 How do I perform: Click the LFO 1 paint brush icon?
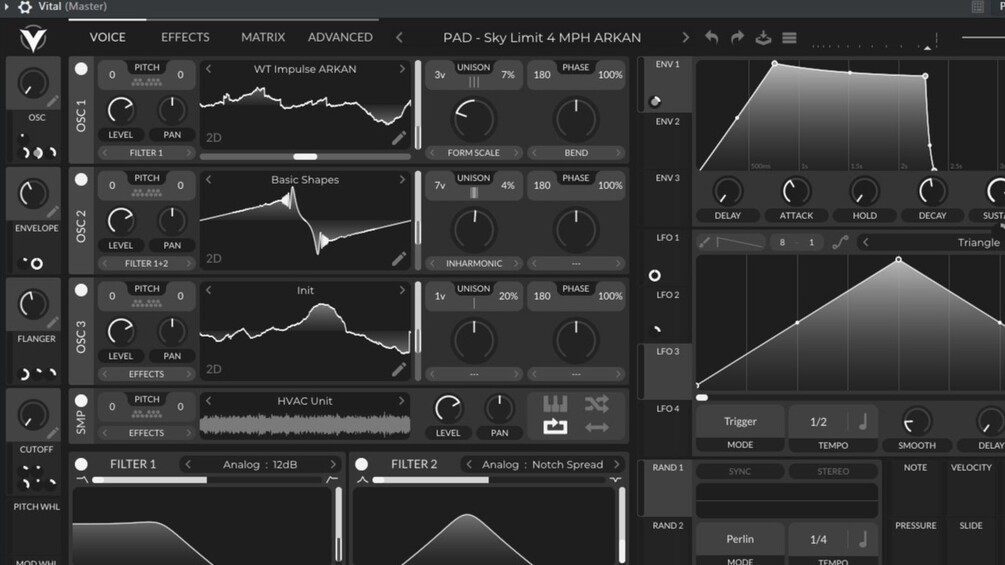click(x=704, y=242)
